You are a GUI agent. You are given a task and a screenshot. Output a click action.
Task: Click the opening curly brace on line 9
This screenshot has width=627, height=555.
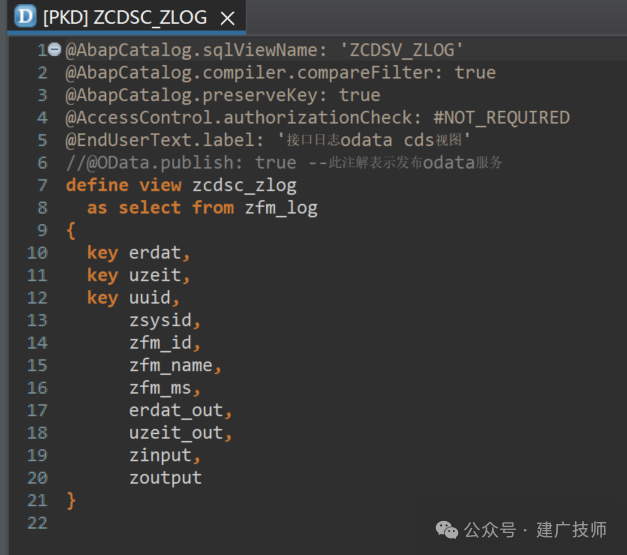click(71, 230)
